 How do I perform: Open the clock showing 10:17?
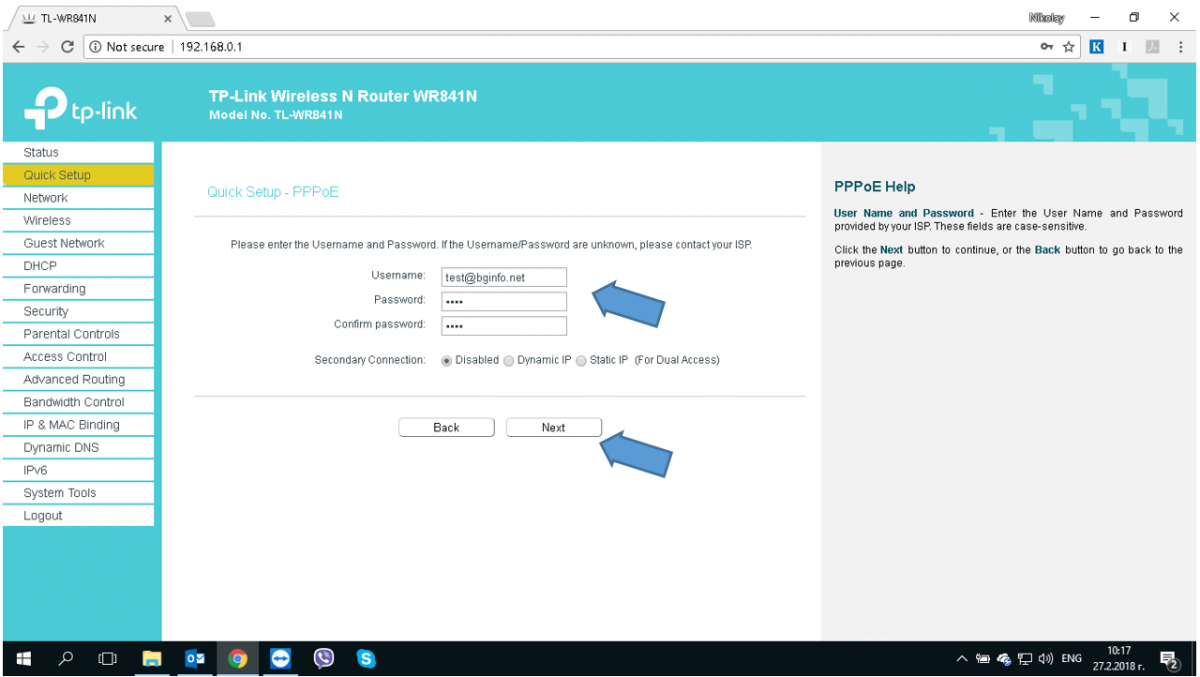pos(1119,659)
